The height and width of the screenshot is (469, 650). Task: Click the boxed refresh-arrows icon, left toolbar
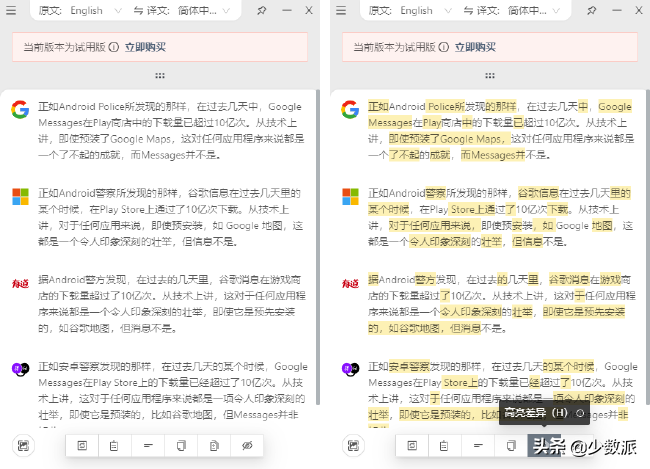click(x=82, y=446)
